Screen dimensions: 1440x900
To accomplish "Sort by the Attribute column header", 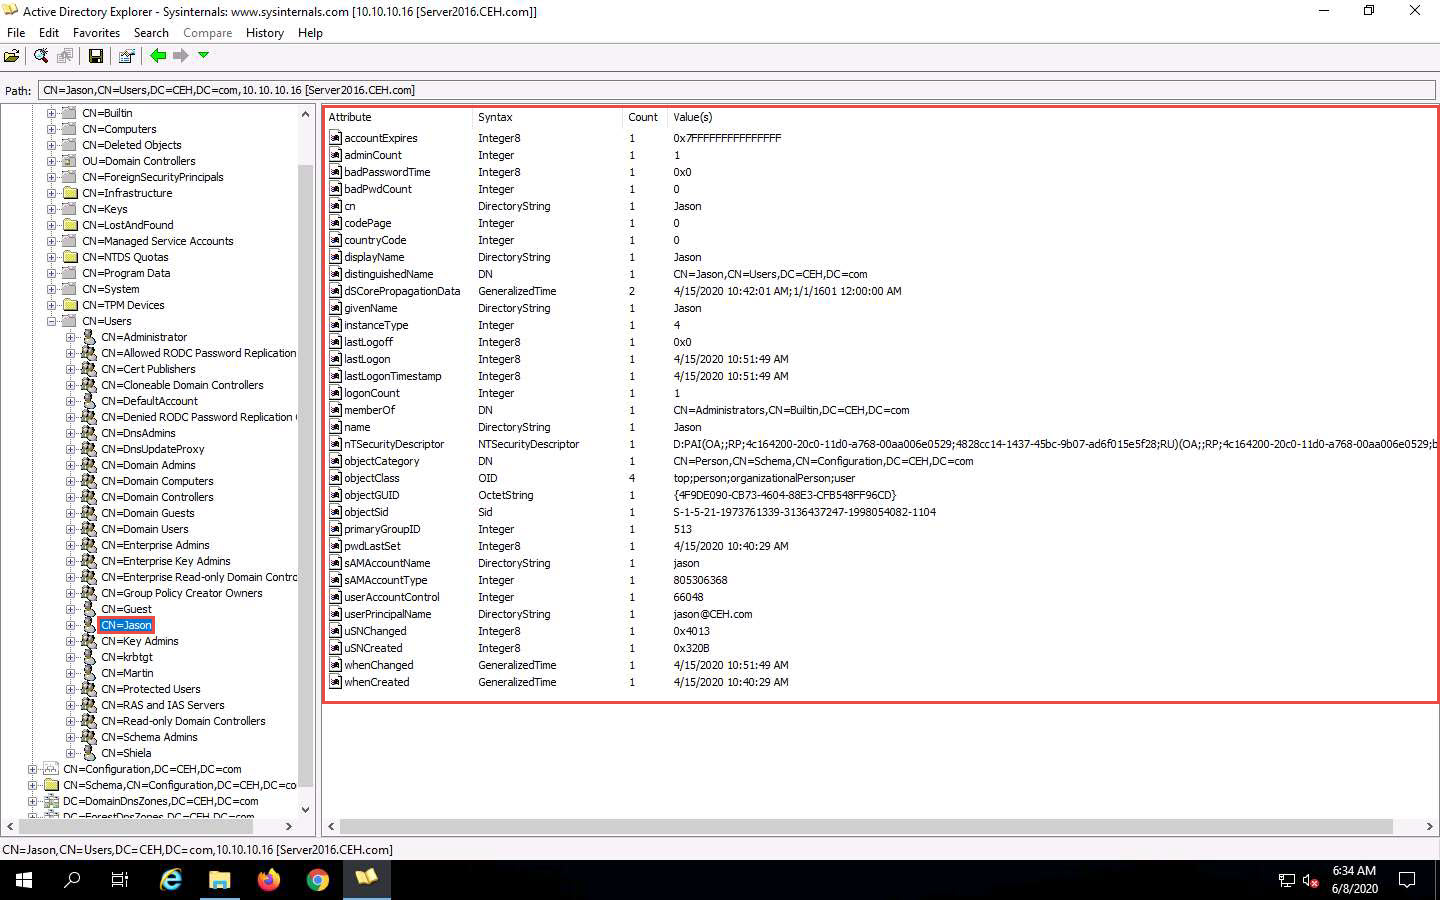I will coord(398,117).
